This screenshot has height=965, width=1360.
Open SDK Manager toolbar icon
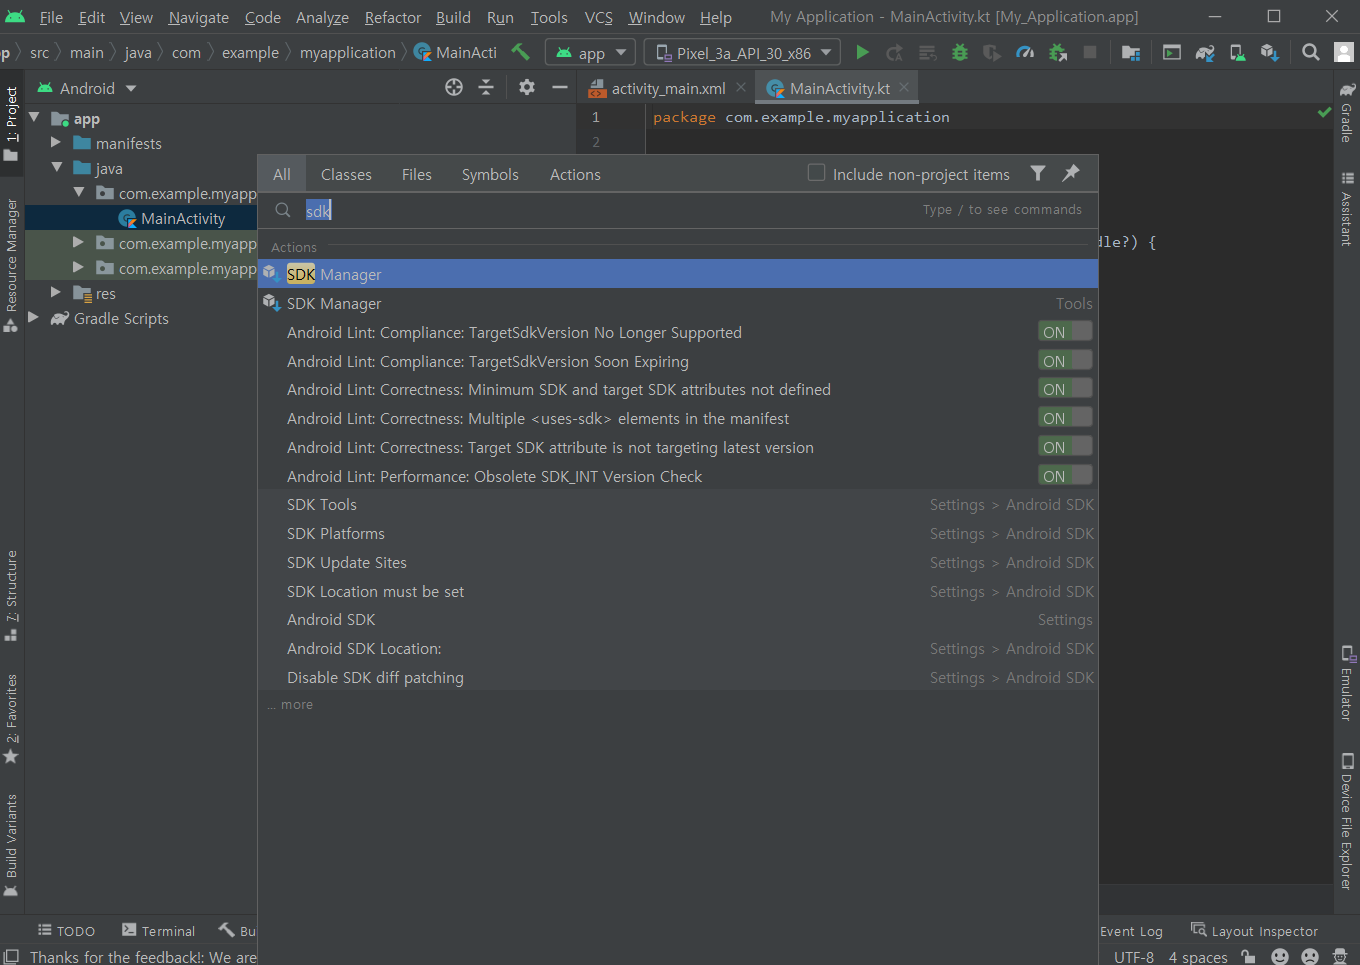point(1270,52)
